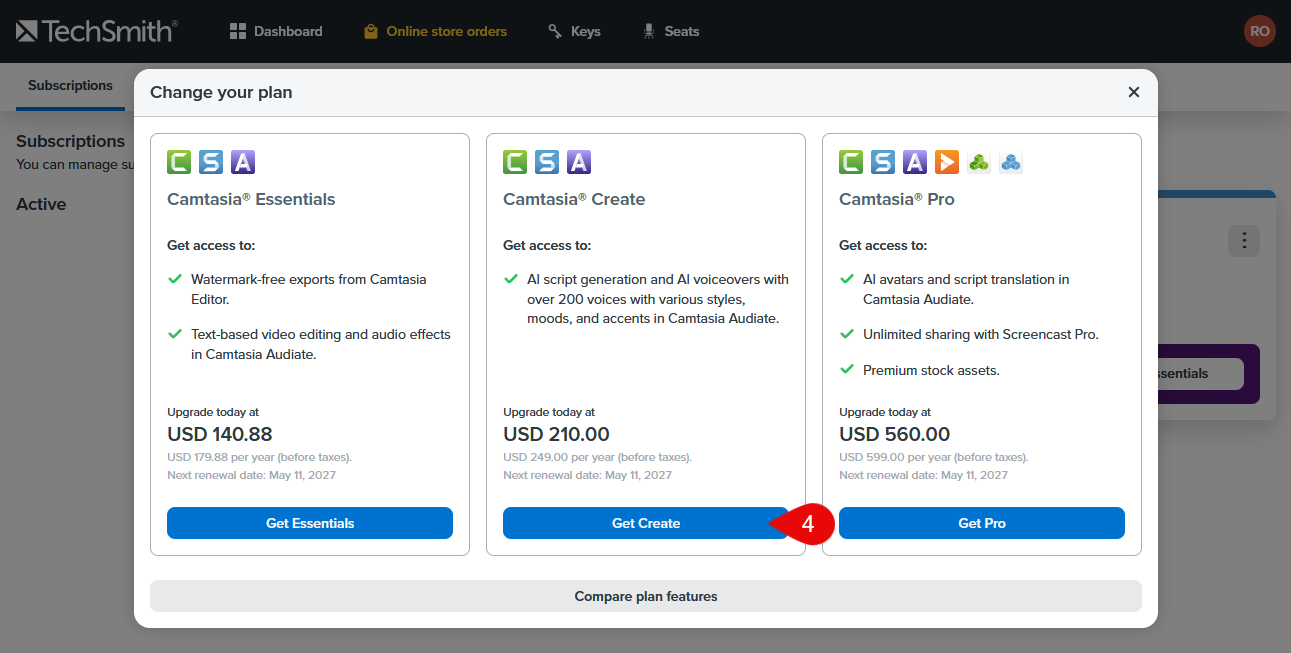Image resolution: width=1291 pixels, height=653 pixels.
Task: Open the RO user avatar menu
Action: tap(1259, 31)
